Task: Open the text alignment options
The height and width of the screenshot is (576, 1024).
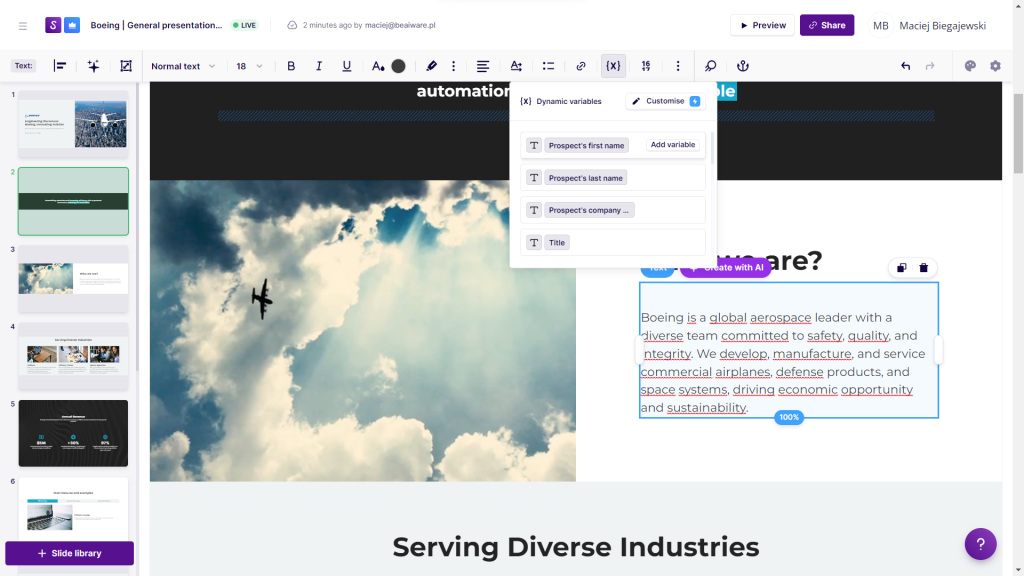Action: tap(483, 66)
